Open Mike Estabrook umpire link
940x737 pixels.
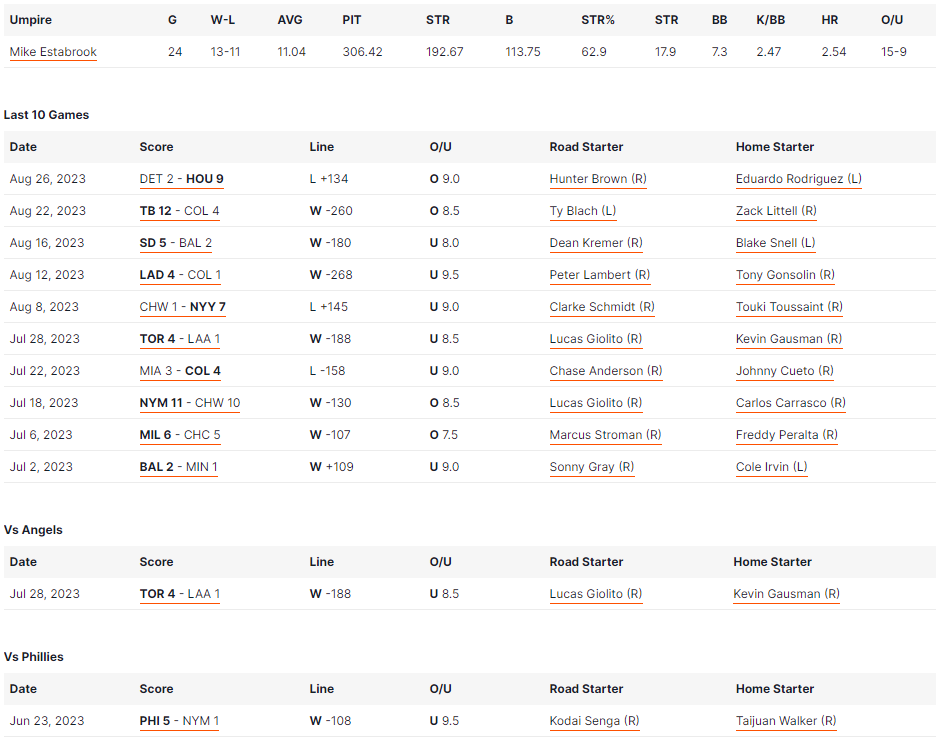pyautogui.click(x=53, y=52)
